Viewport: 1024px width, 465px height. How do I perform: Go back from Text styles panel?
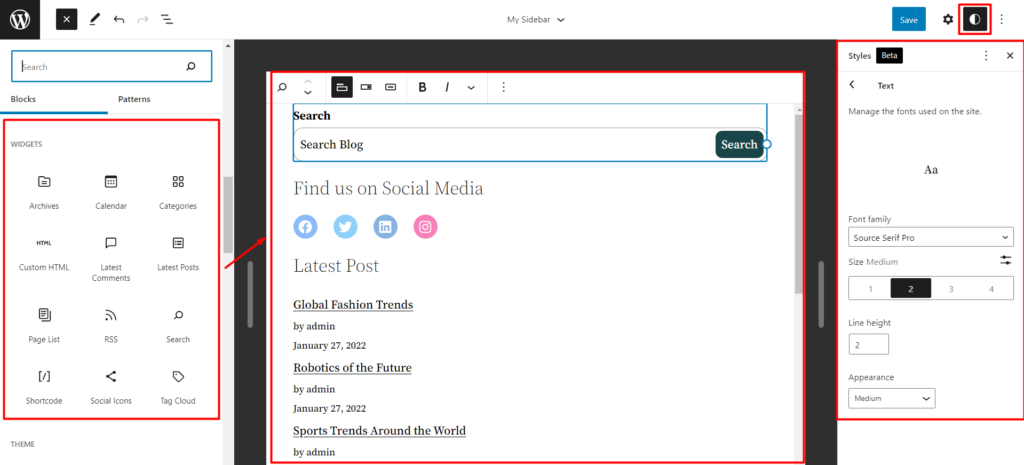click(x=852, y=85)
